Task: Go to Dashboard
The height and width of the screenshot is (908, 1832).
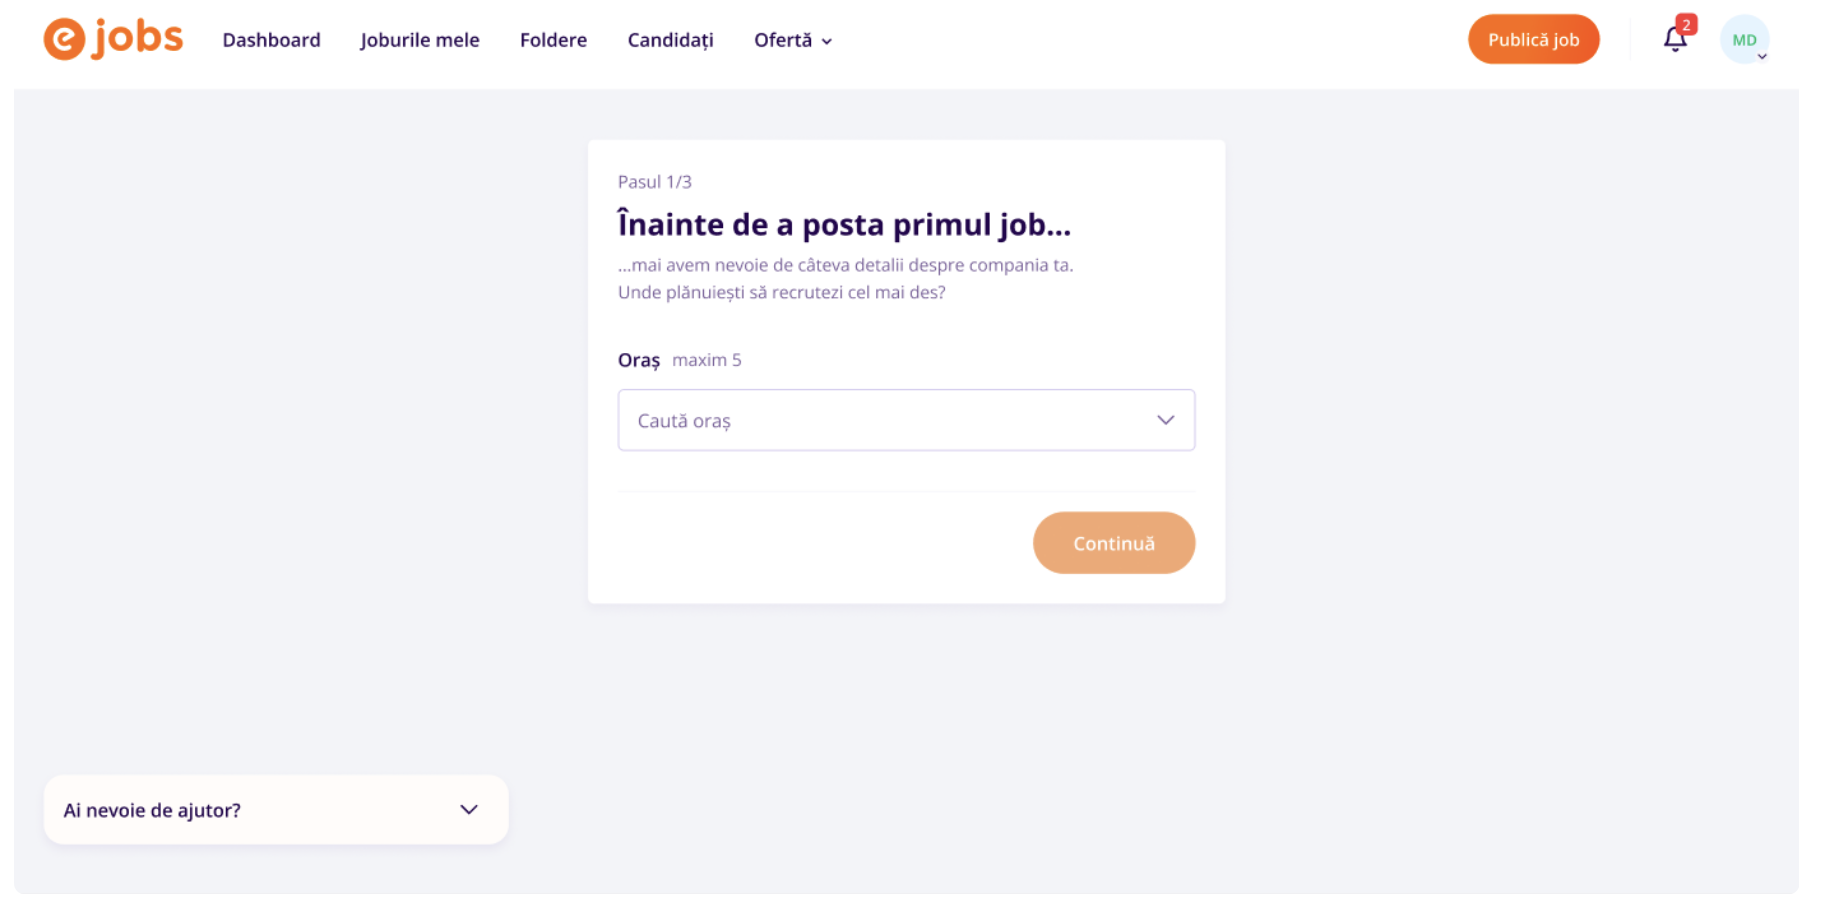Action: [x=271, y=40]
